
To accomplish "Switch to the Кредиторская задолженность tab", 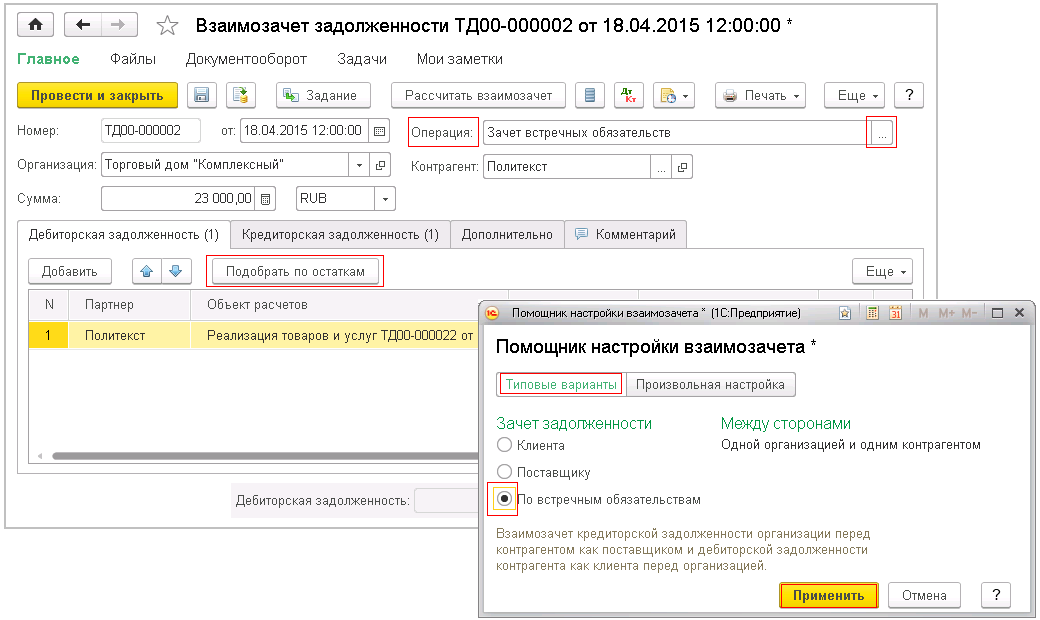I will click(x=340, y=235).
